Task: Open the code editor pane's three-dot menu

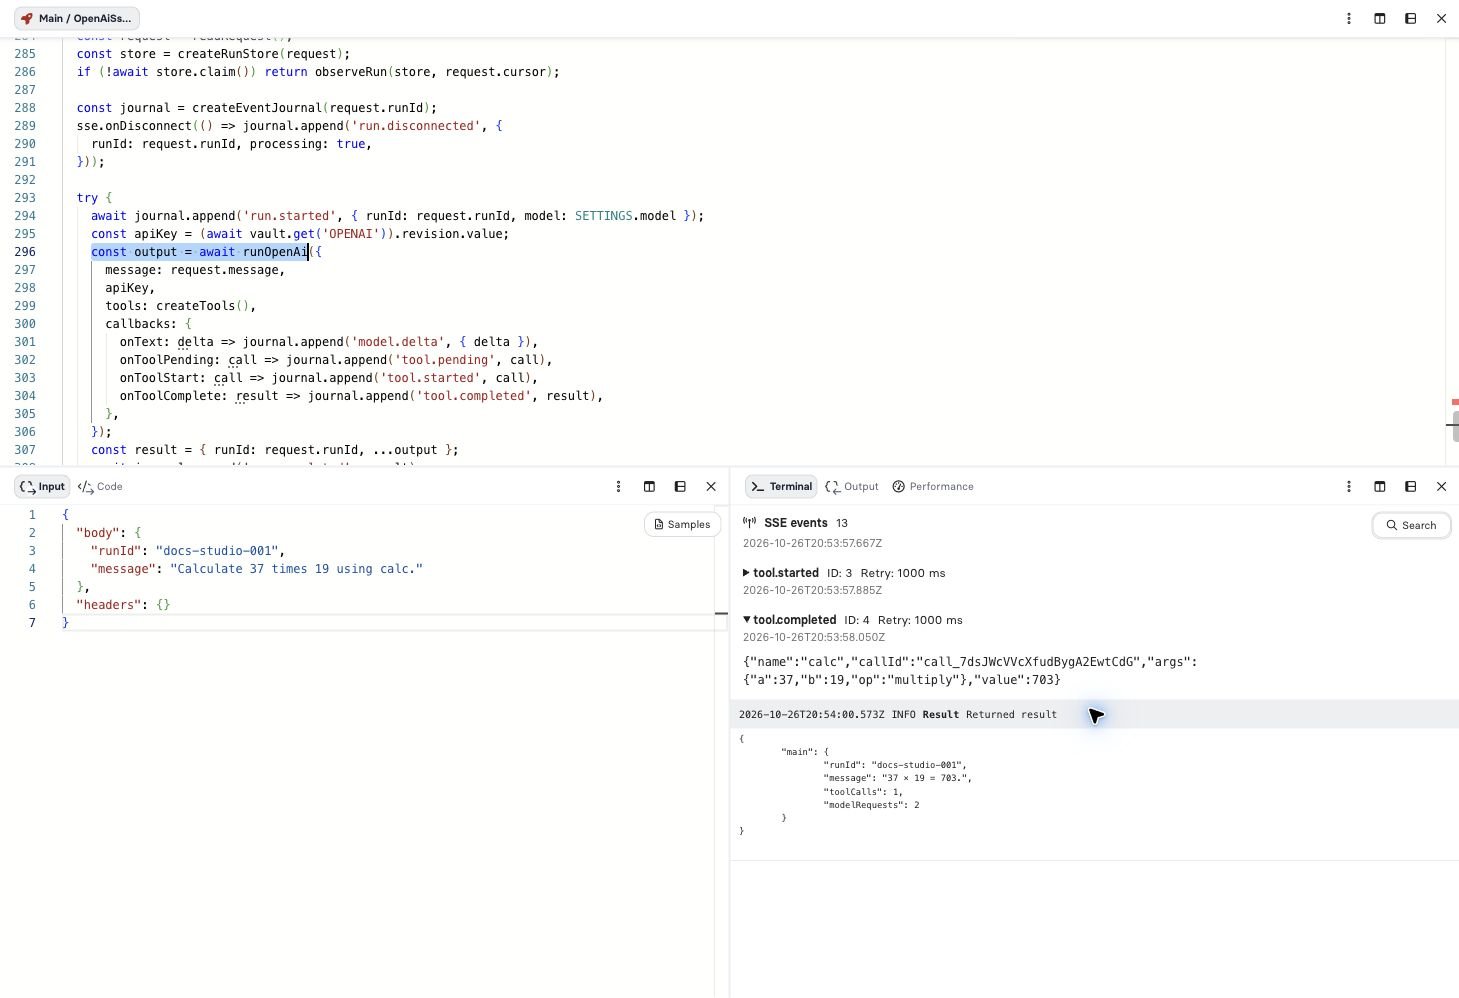Action: click(1349, 18)
